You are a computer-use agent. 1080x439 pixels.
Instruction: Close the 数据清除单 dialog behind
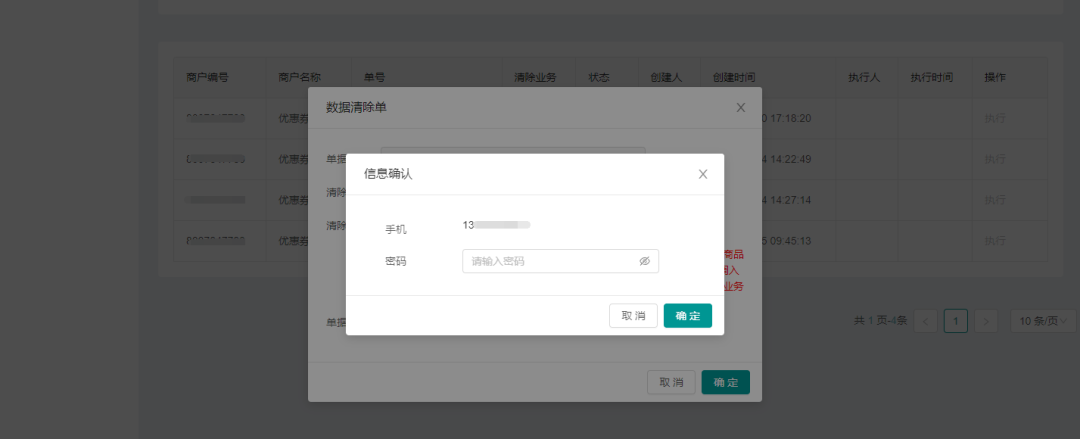coord(741,107)
